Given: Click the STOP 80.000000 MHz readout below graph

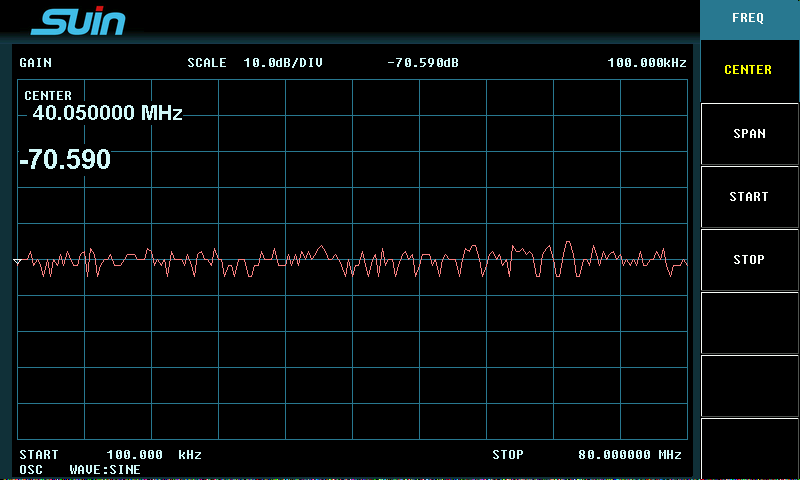Looking at the screenshot, I should coord(587,455).
